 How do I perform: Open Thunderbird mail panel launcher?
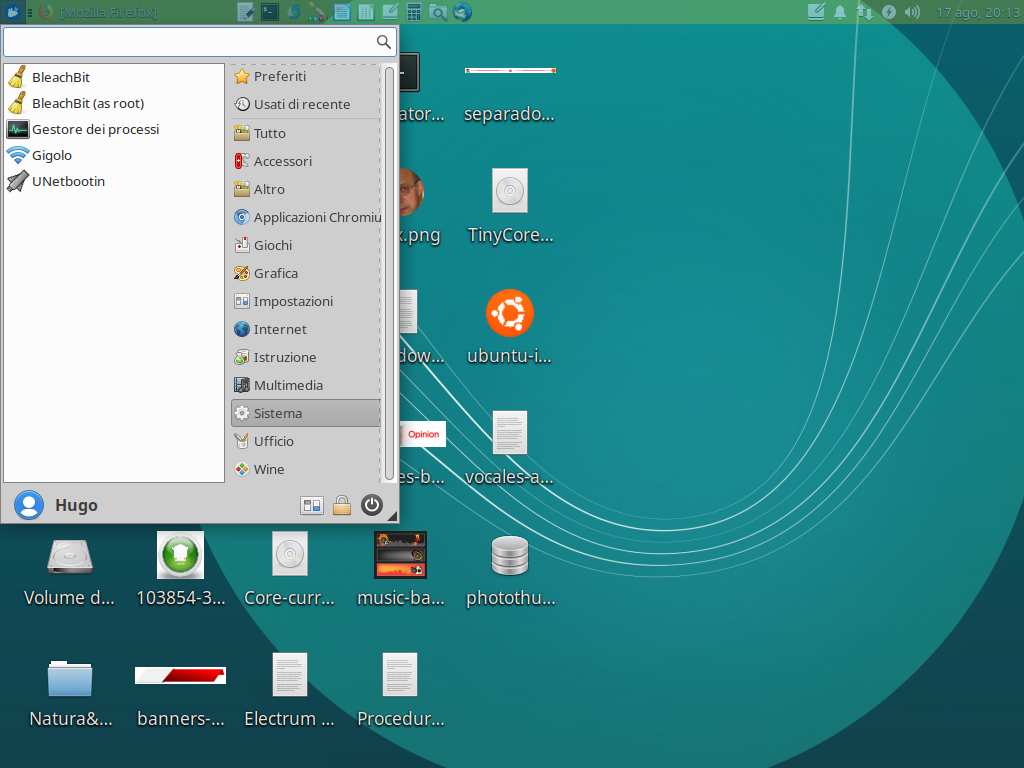click(x=462, y=12)
